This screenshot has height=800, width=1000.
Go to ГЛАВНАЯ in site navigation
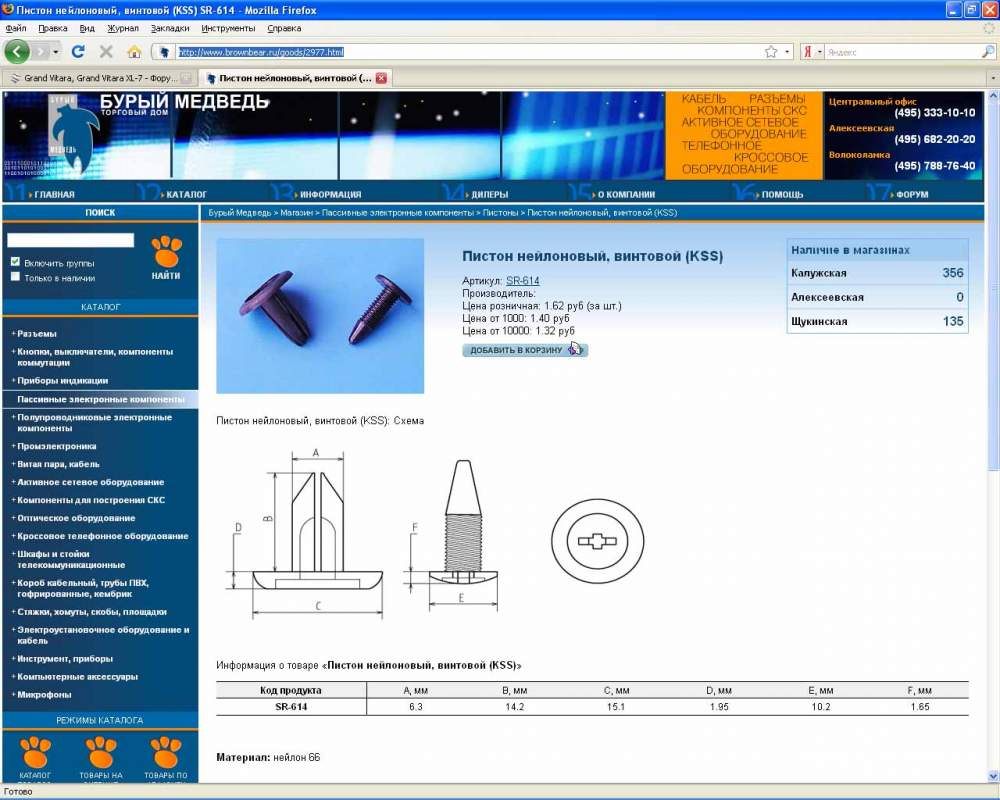click(x=54, y=194)
